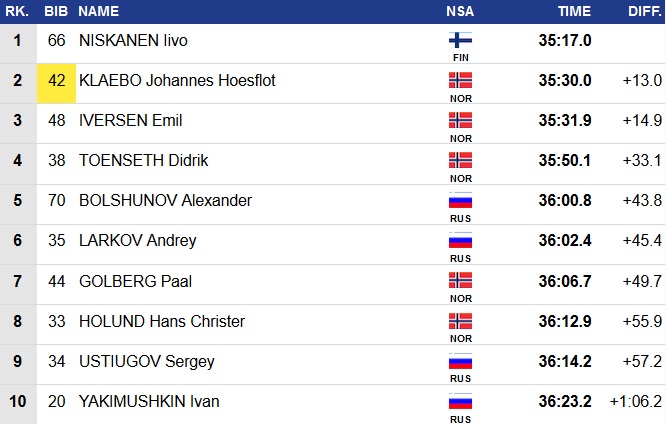Click Russia flag beside Bolshunov Alexander
Image resolution: width=666 pixels, height=424 pixels.
tap(460, 200)
